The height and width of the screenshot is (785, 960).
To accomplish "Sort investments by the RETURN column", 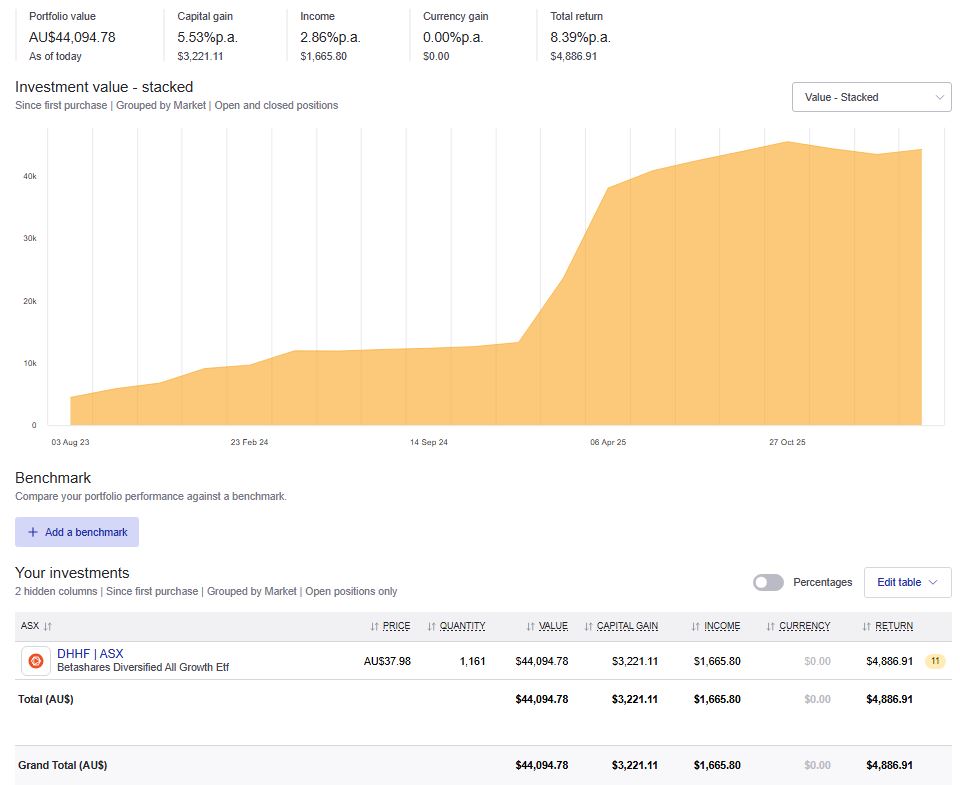I will tap(887, 626).
